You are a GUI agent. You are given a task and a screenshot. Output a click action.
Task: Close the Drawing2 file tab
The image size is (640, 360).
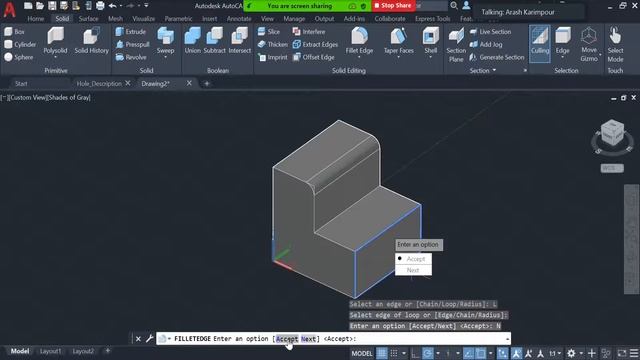[189, 83]
